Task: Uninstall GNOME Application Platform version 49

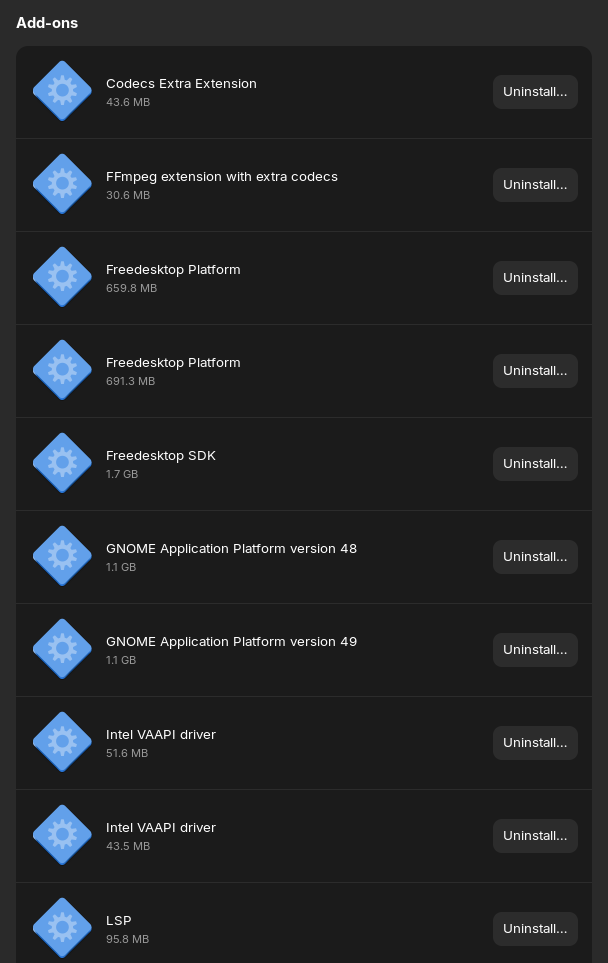Action: click(535, 649)
